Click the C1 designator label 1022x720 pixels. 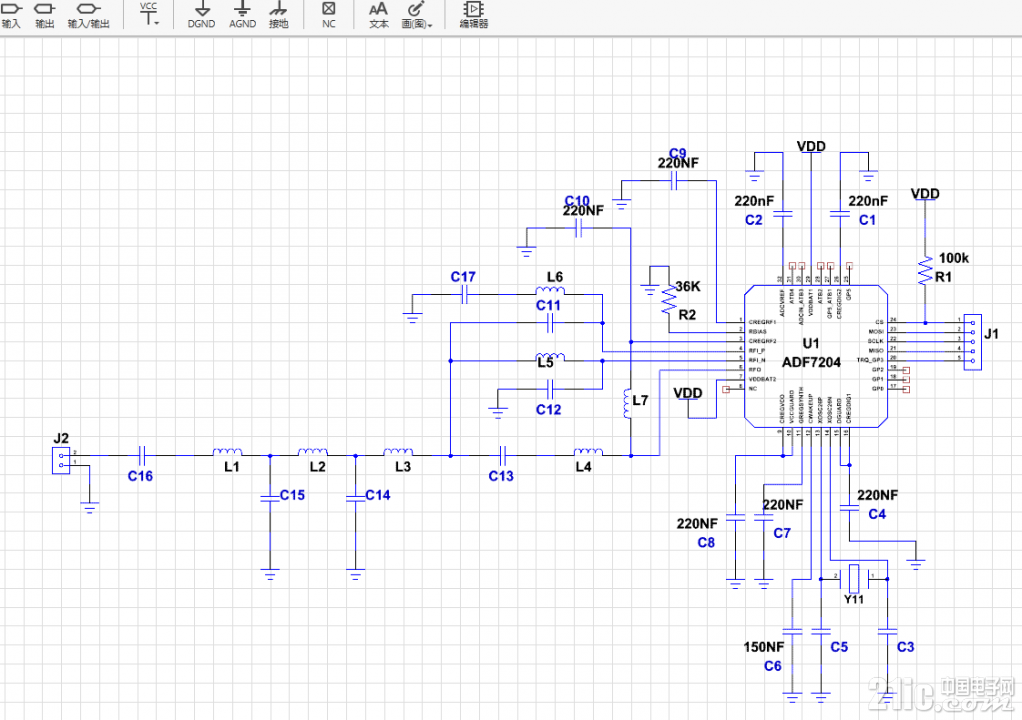[867, 220]
